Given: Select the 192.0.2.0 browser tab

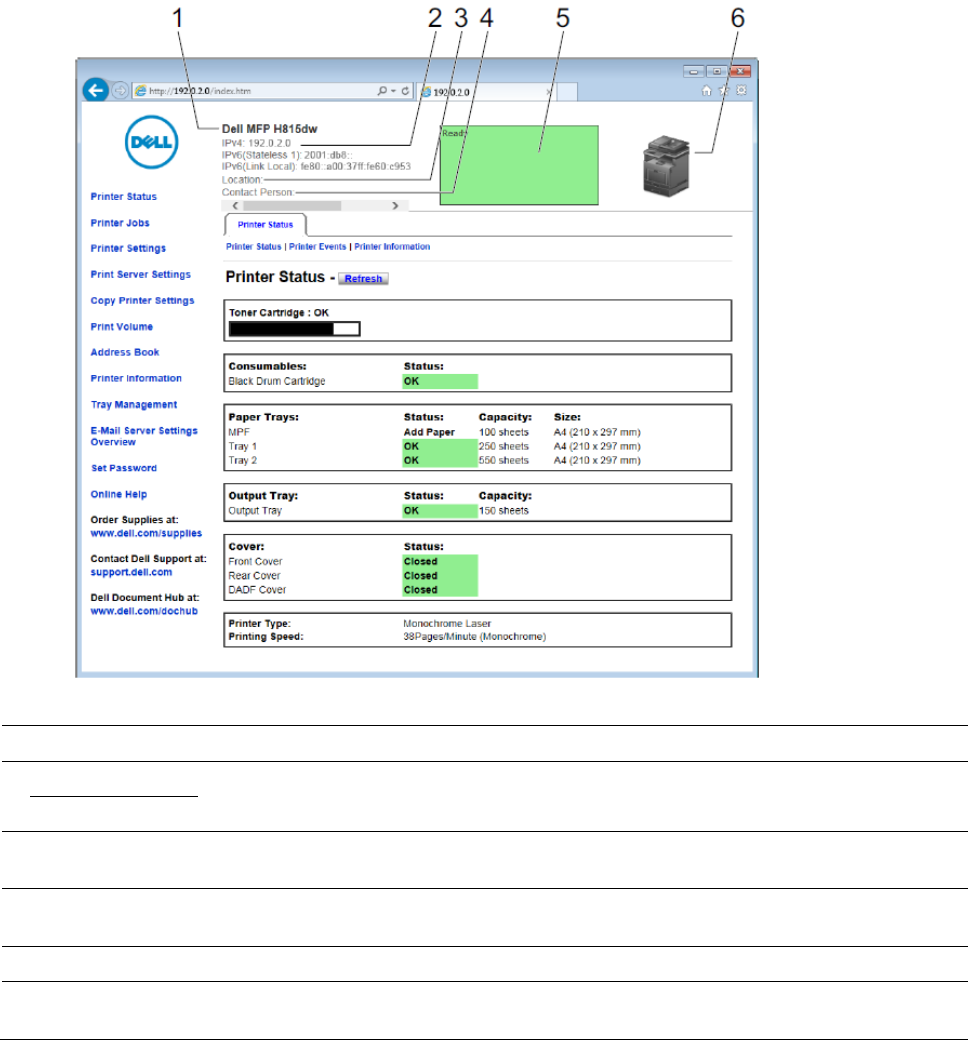Looking at the screenshot, I should (x=487, y=92).
